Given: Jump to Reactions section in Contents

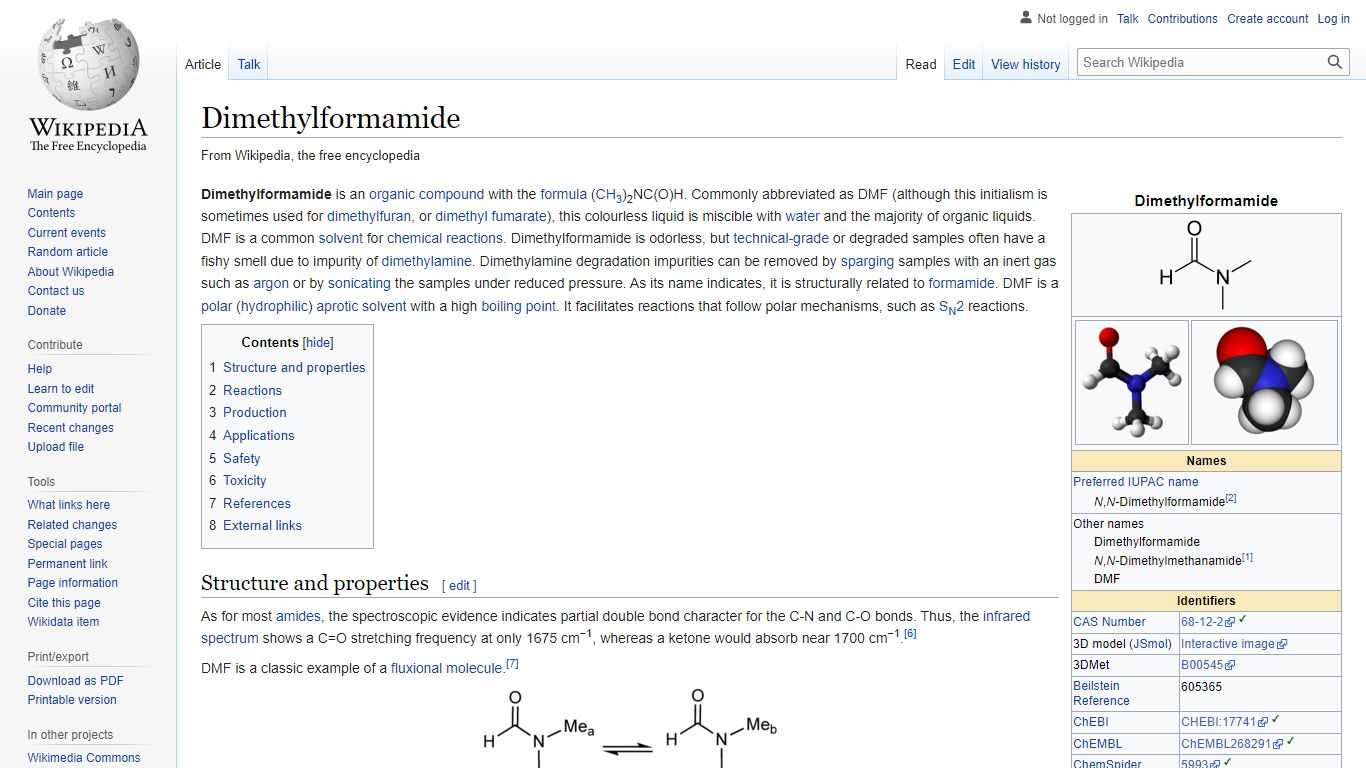Looking at the screenshot, I should [x=252, y=390].
